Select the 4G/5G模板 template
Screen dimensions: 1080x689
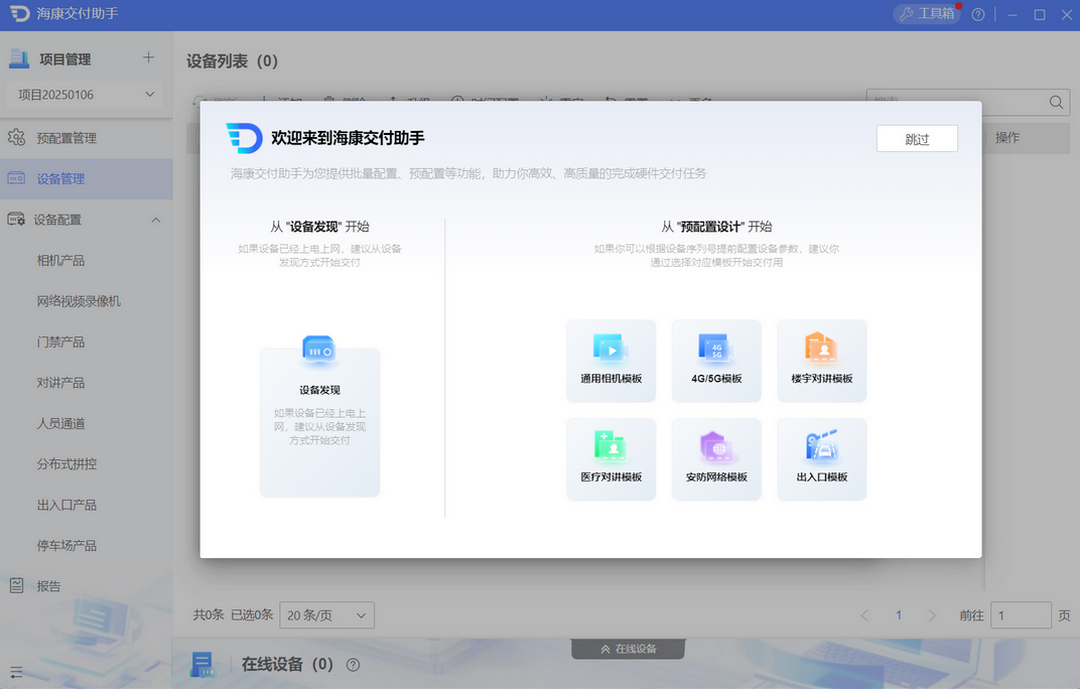(x=716, y=360)
